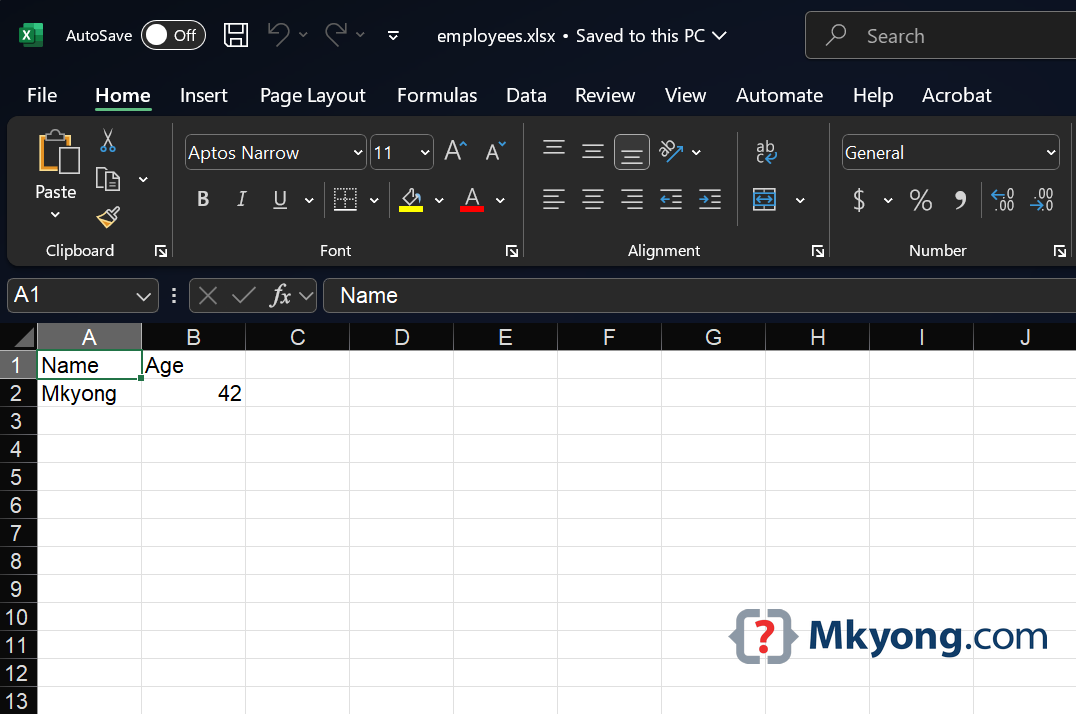This screenshot has width=1076, height=714.
Task: Click the Increase Font Size icon
Action: pos(456,152)
